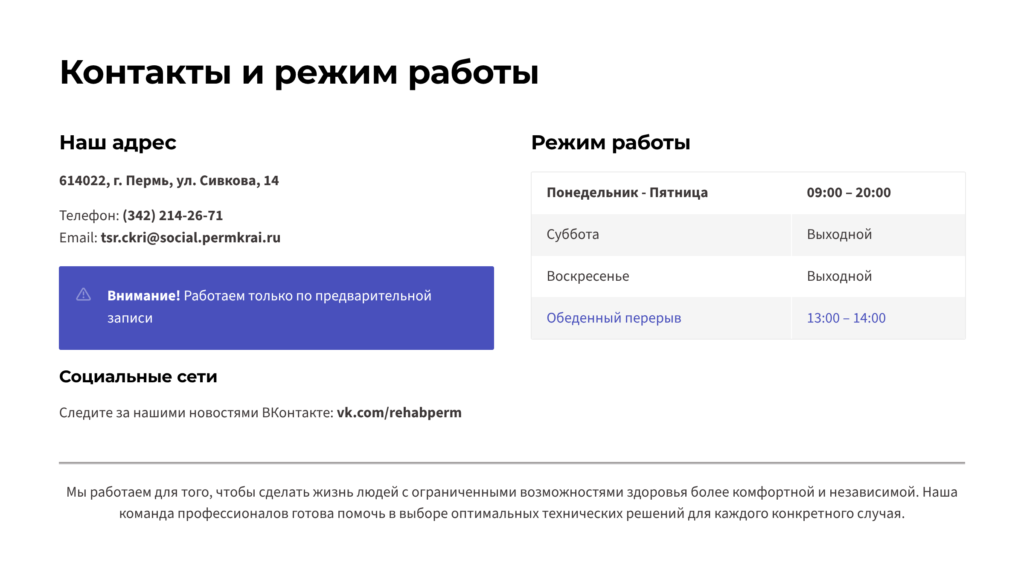Select the 09:00 – 20:00 hours cell
The image size is (1024, 576).
pyautogui.click(x=878, y=193)
